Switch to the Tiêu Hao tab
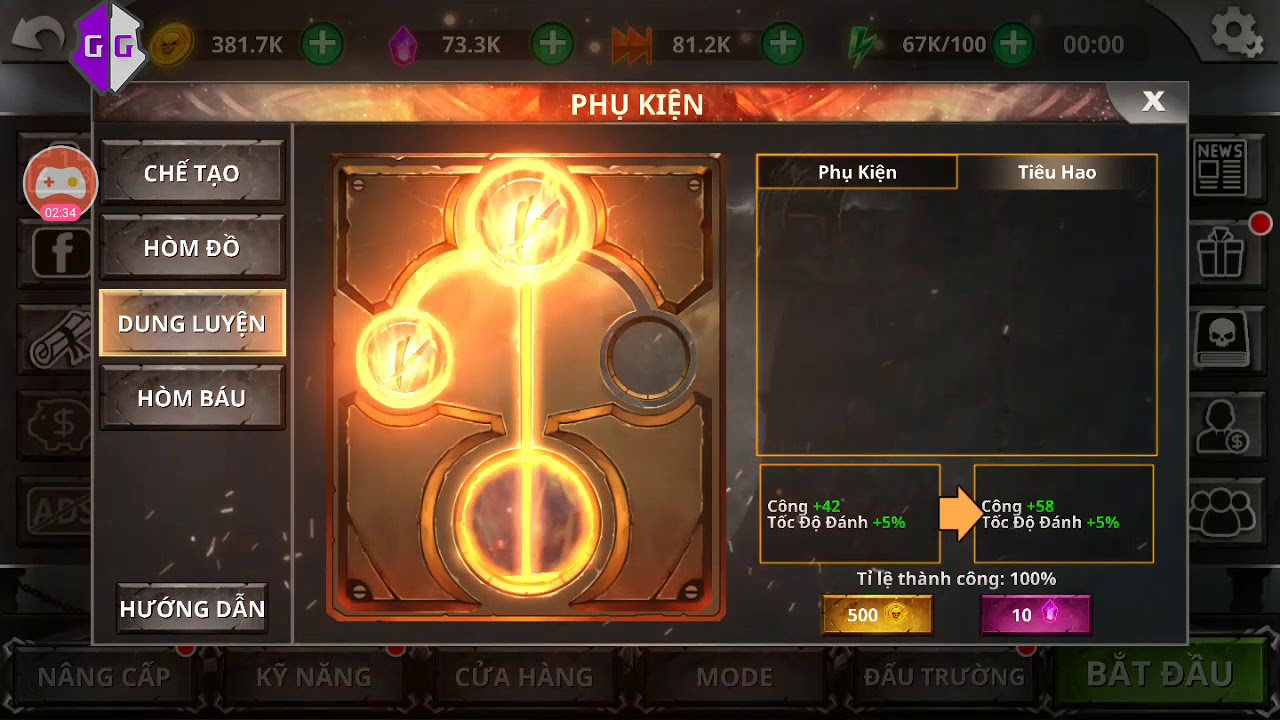This screenshot has width=1280, height=720. point(1057,172)
